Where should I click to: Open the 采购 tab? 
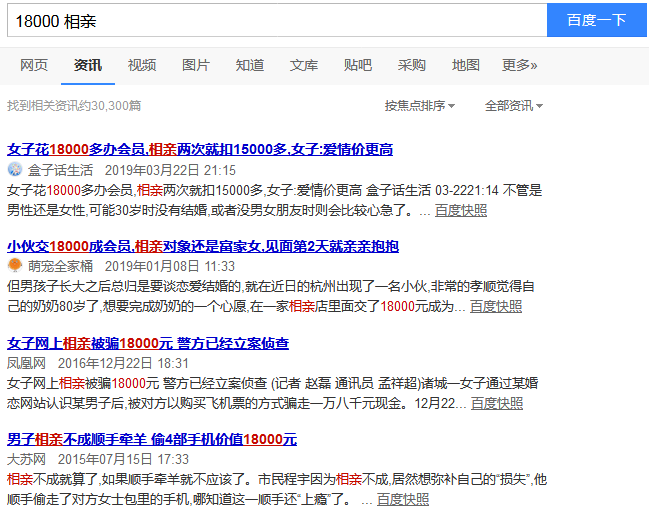[411, 65]
